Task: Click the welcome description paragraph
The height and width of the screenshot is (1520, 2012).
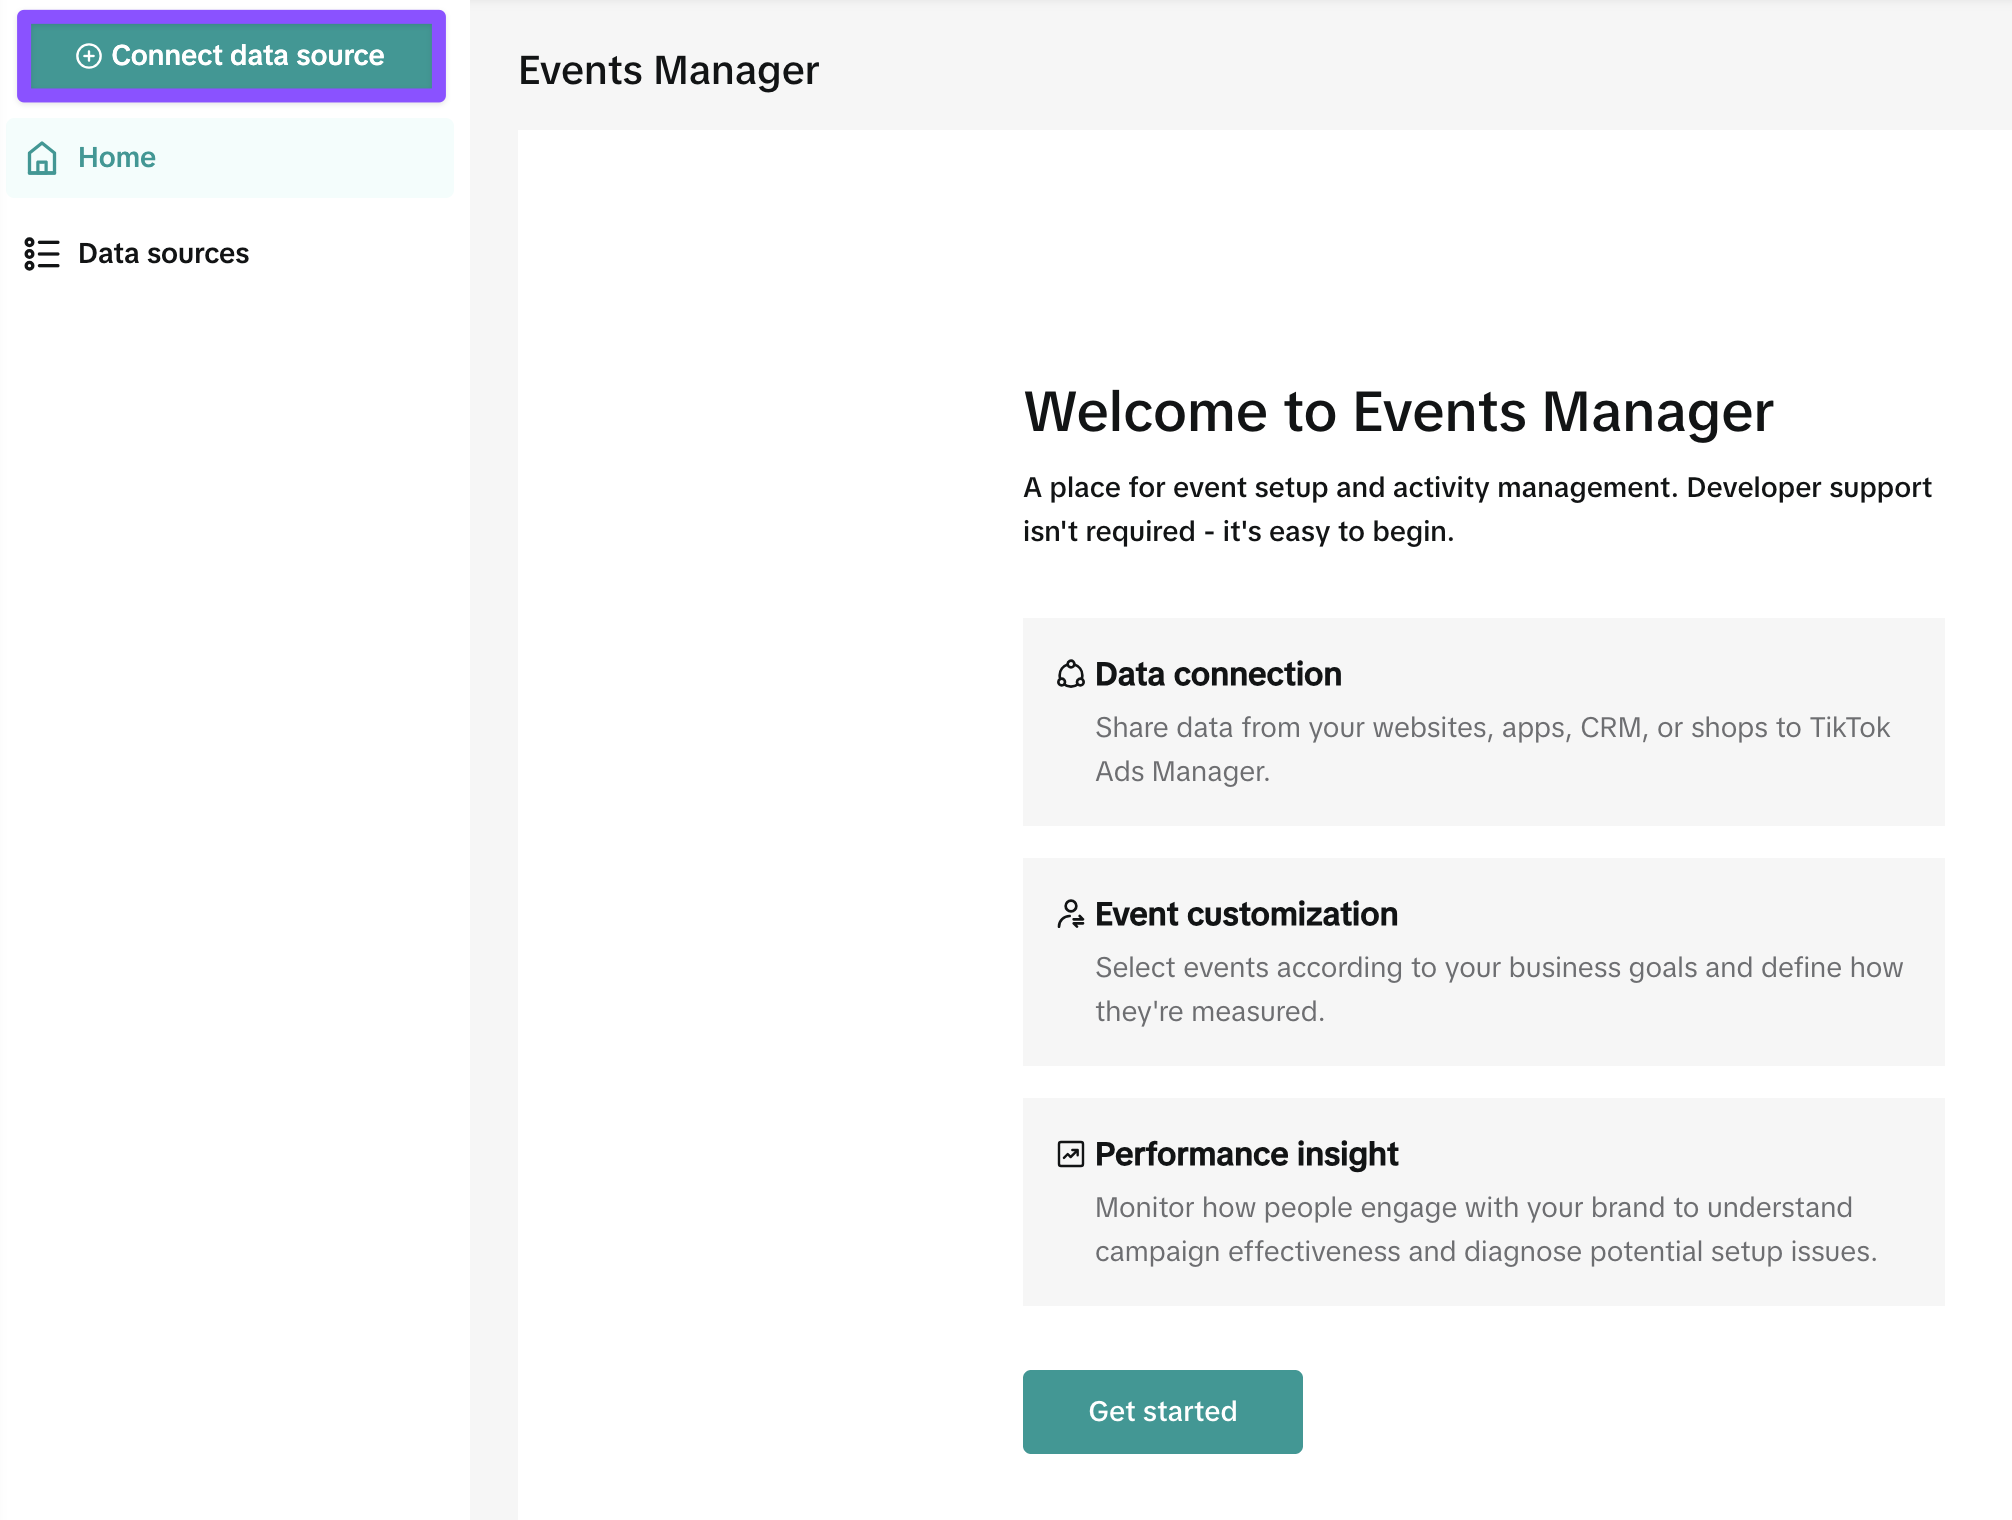Action: tap(1476, 509)
